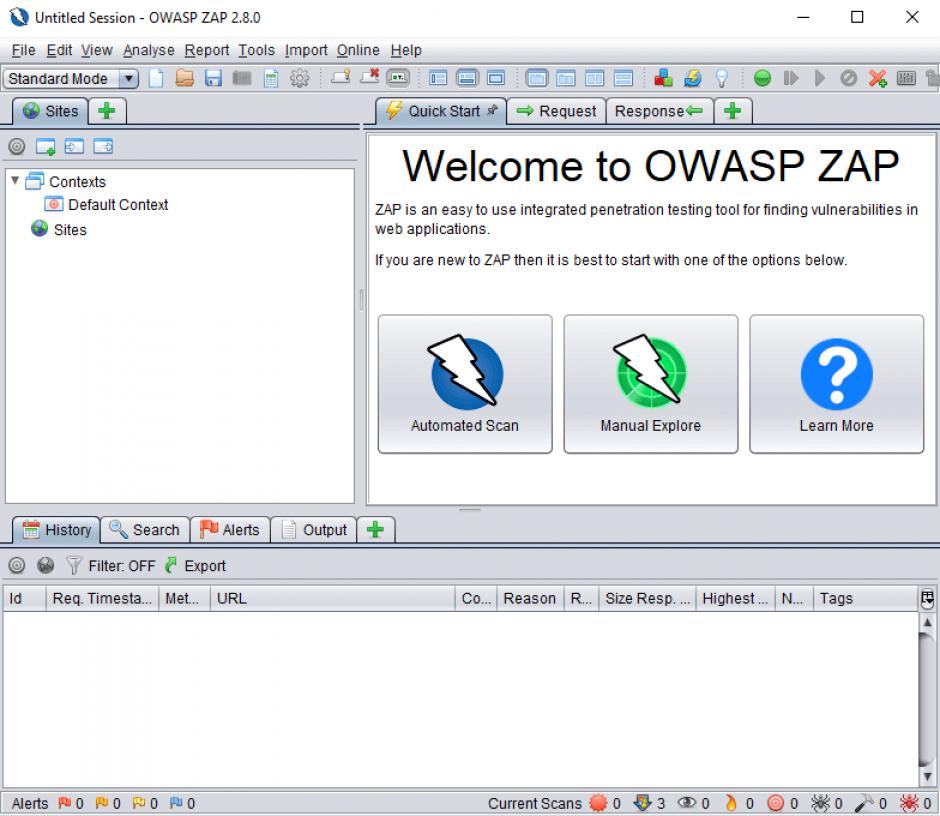Screen dimensions: 940x816
Task: Click the Snapshot Session icon
Action: (242, 79)
